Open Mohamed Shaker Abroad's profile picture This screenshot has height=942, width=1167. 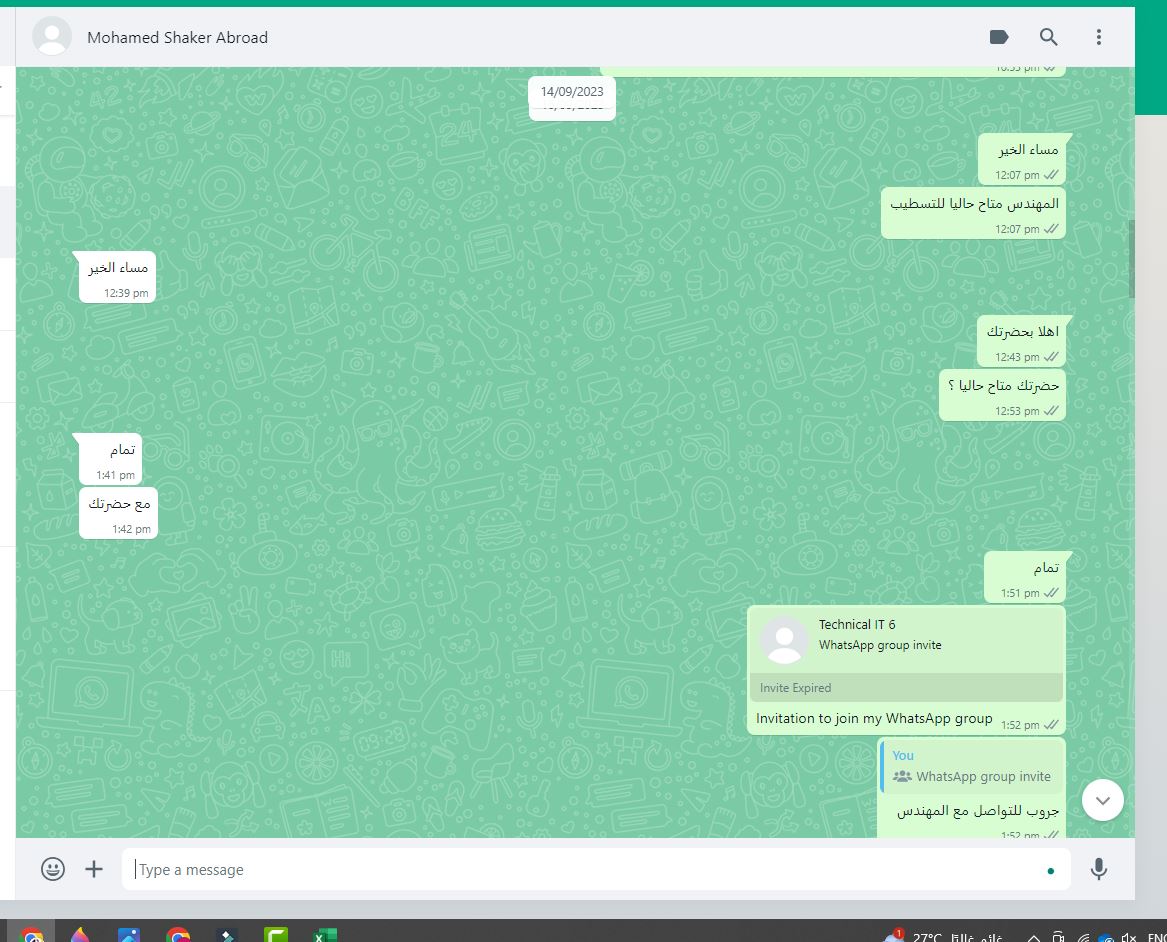coord(52,36)
